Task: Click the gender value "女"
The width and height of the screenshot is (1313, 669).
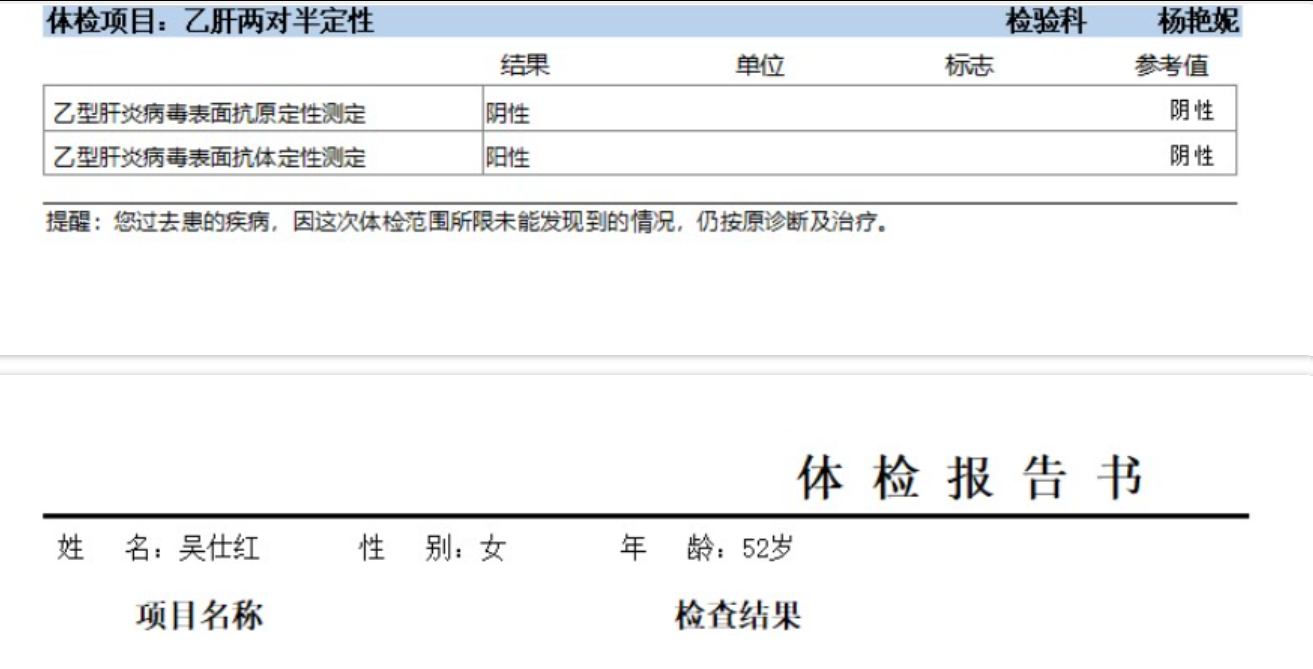Action: [x=492, y=548]
